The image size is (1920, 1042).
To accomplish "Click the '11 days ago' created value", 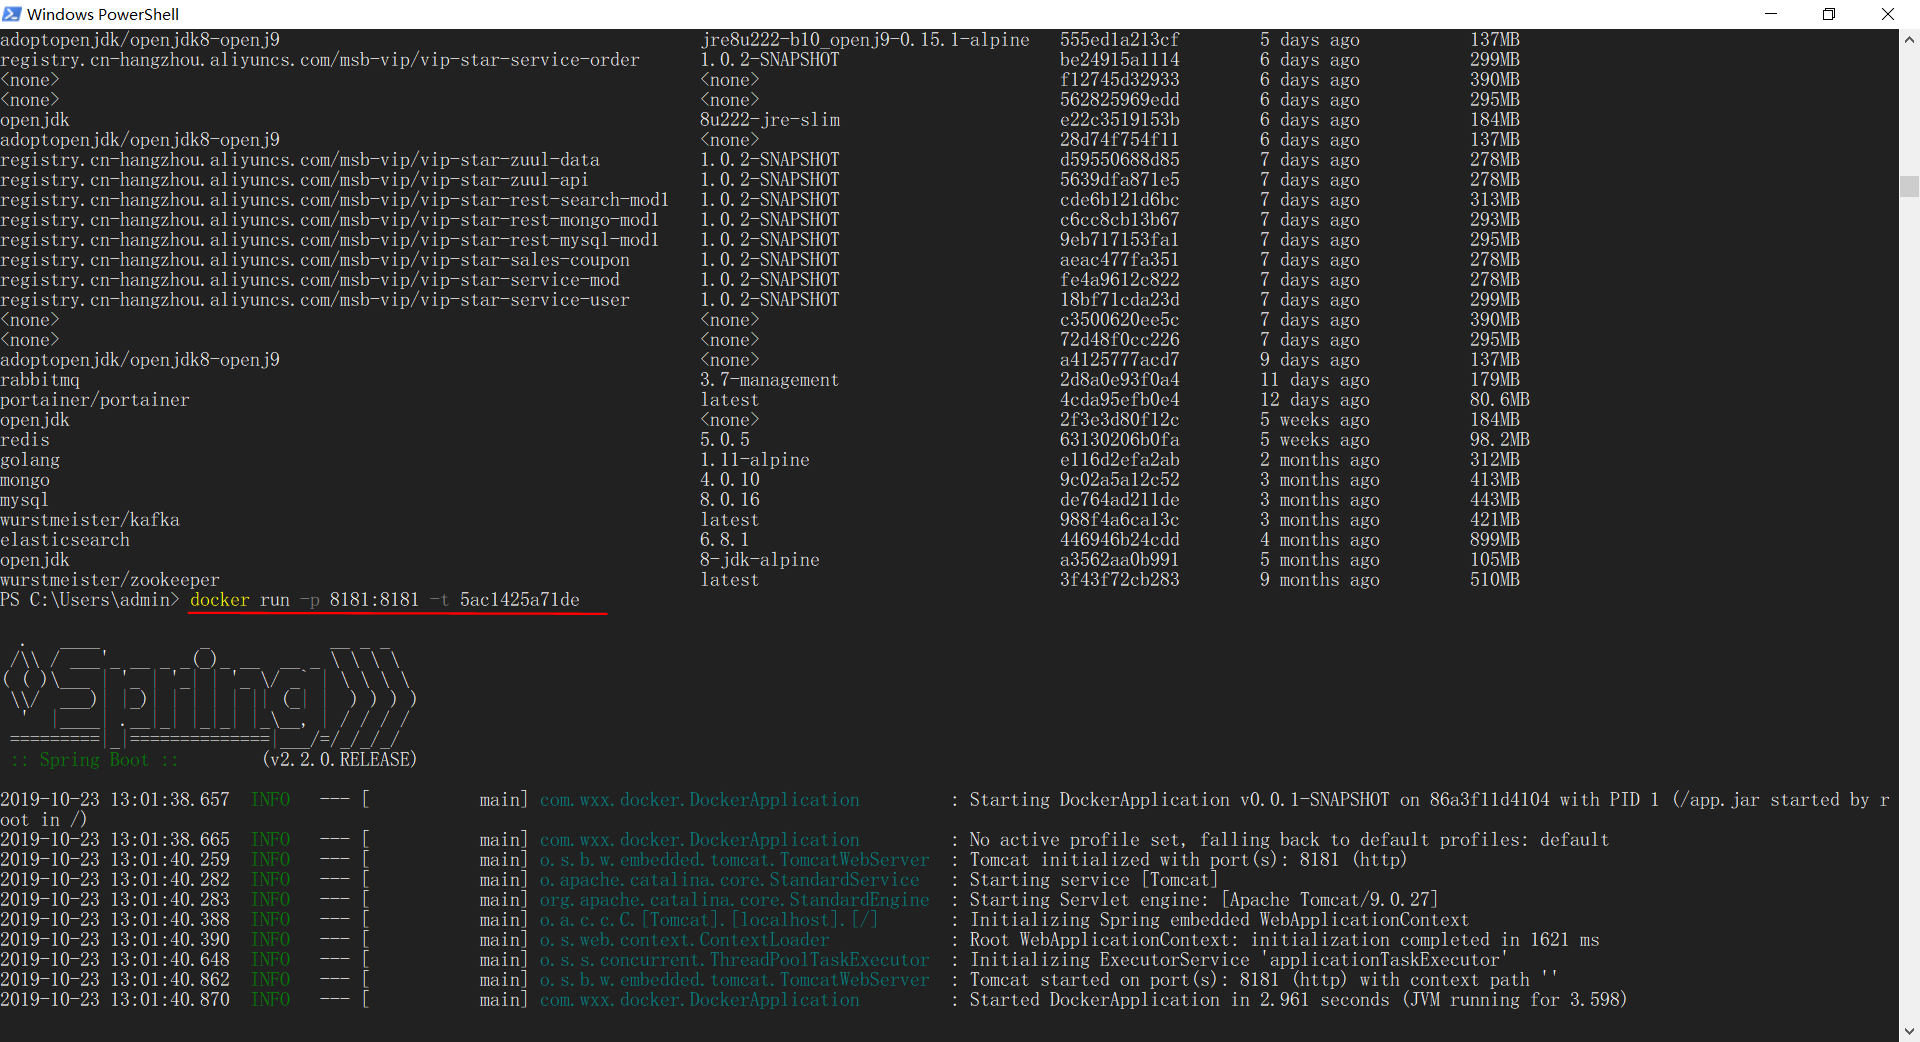I will pos(1315,380).
